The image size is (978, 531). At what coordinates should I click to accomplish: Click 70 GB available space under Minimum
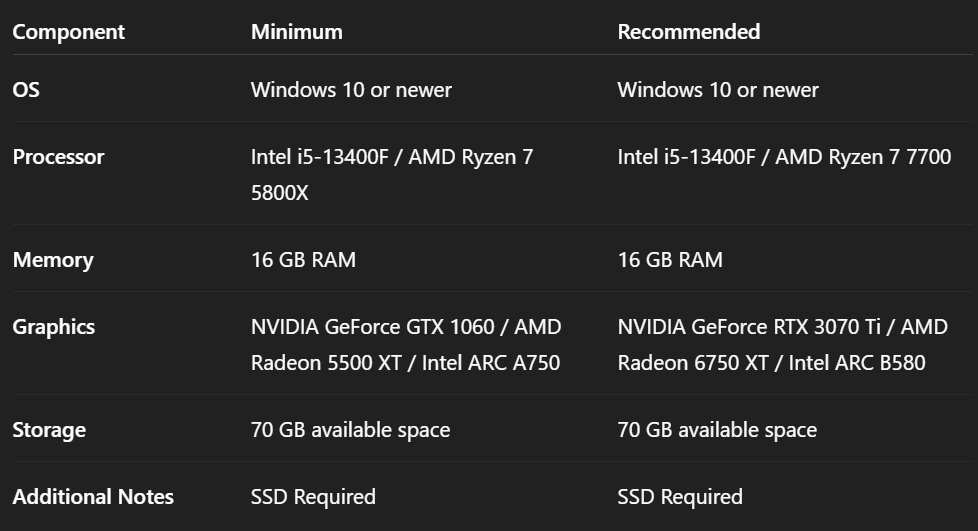[x=350, y=430]
